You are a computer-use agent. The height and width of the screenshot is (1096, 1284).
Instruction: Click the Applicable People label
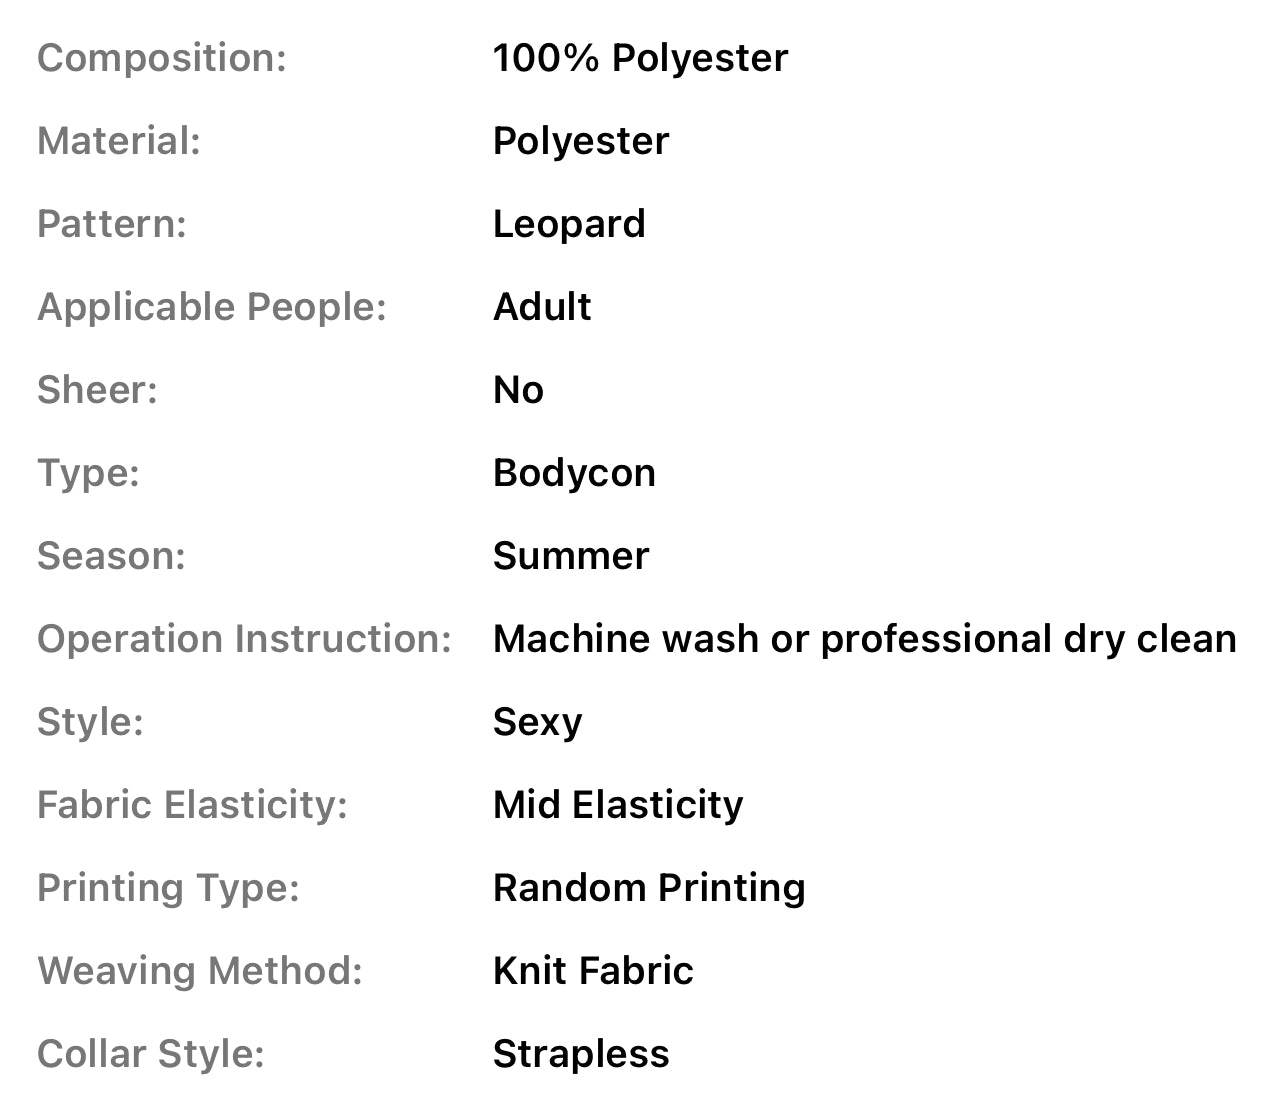(x=211, y=307)
